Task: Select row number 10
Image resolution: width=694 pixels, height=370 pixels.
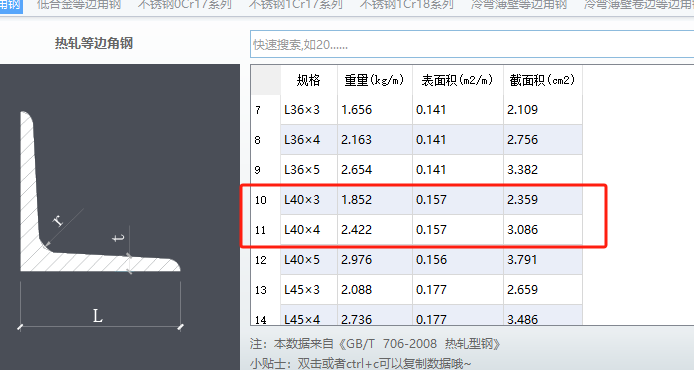Action: 266,200
